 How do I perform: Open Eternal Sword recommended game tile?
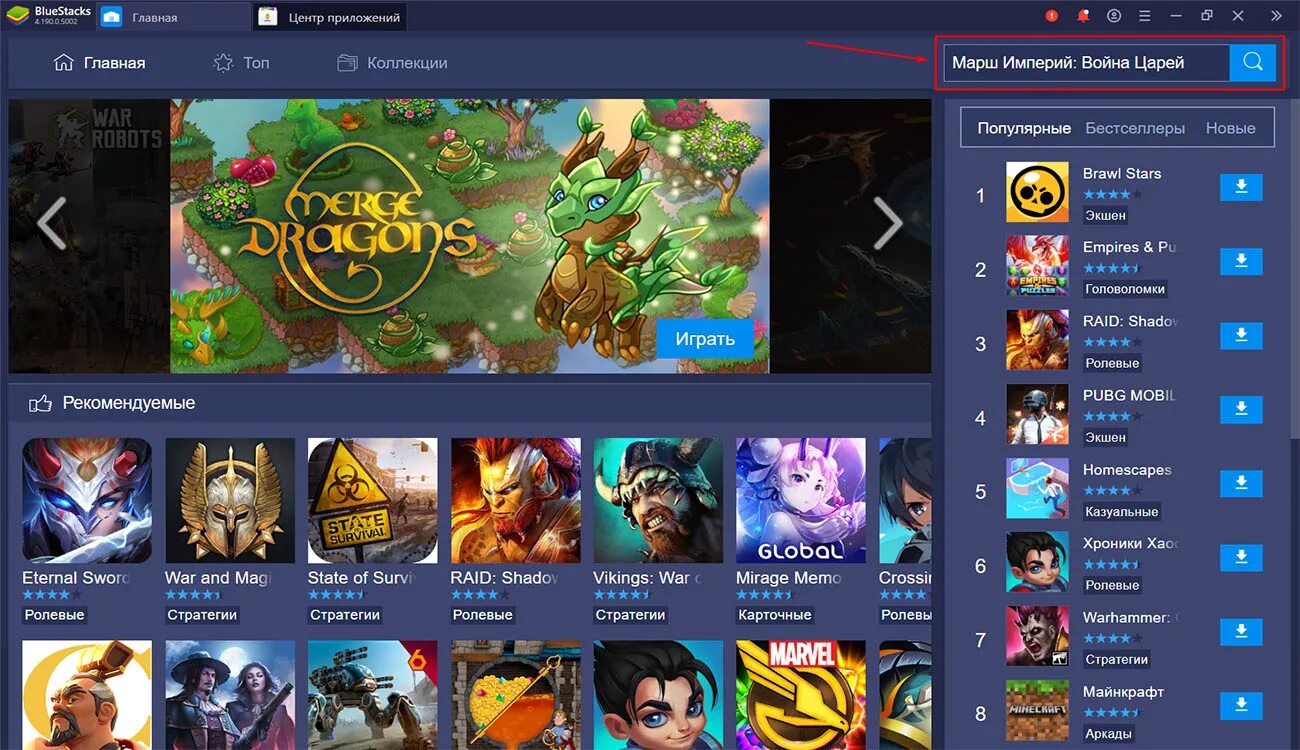[87, 500]
